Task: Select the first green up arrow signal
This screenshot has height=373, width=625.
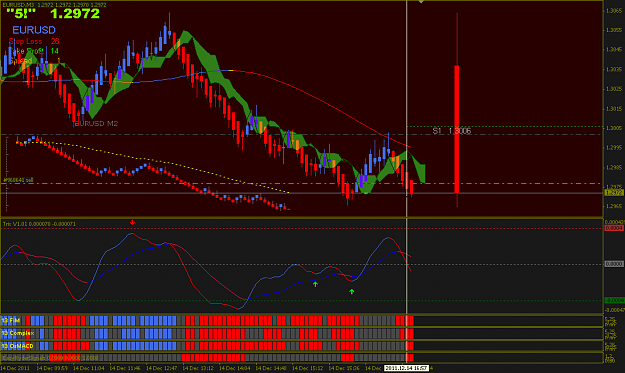Action: pos(315,284)
